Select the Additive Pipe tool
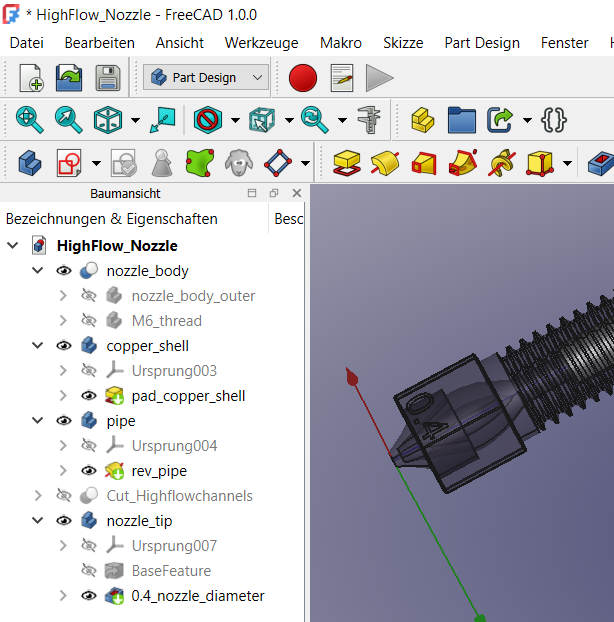Viewport: 614px width, 622px height. click(463, 163)
